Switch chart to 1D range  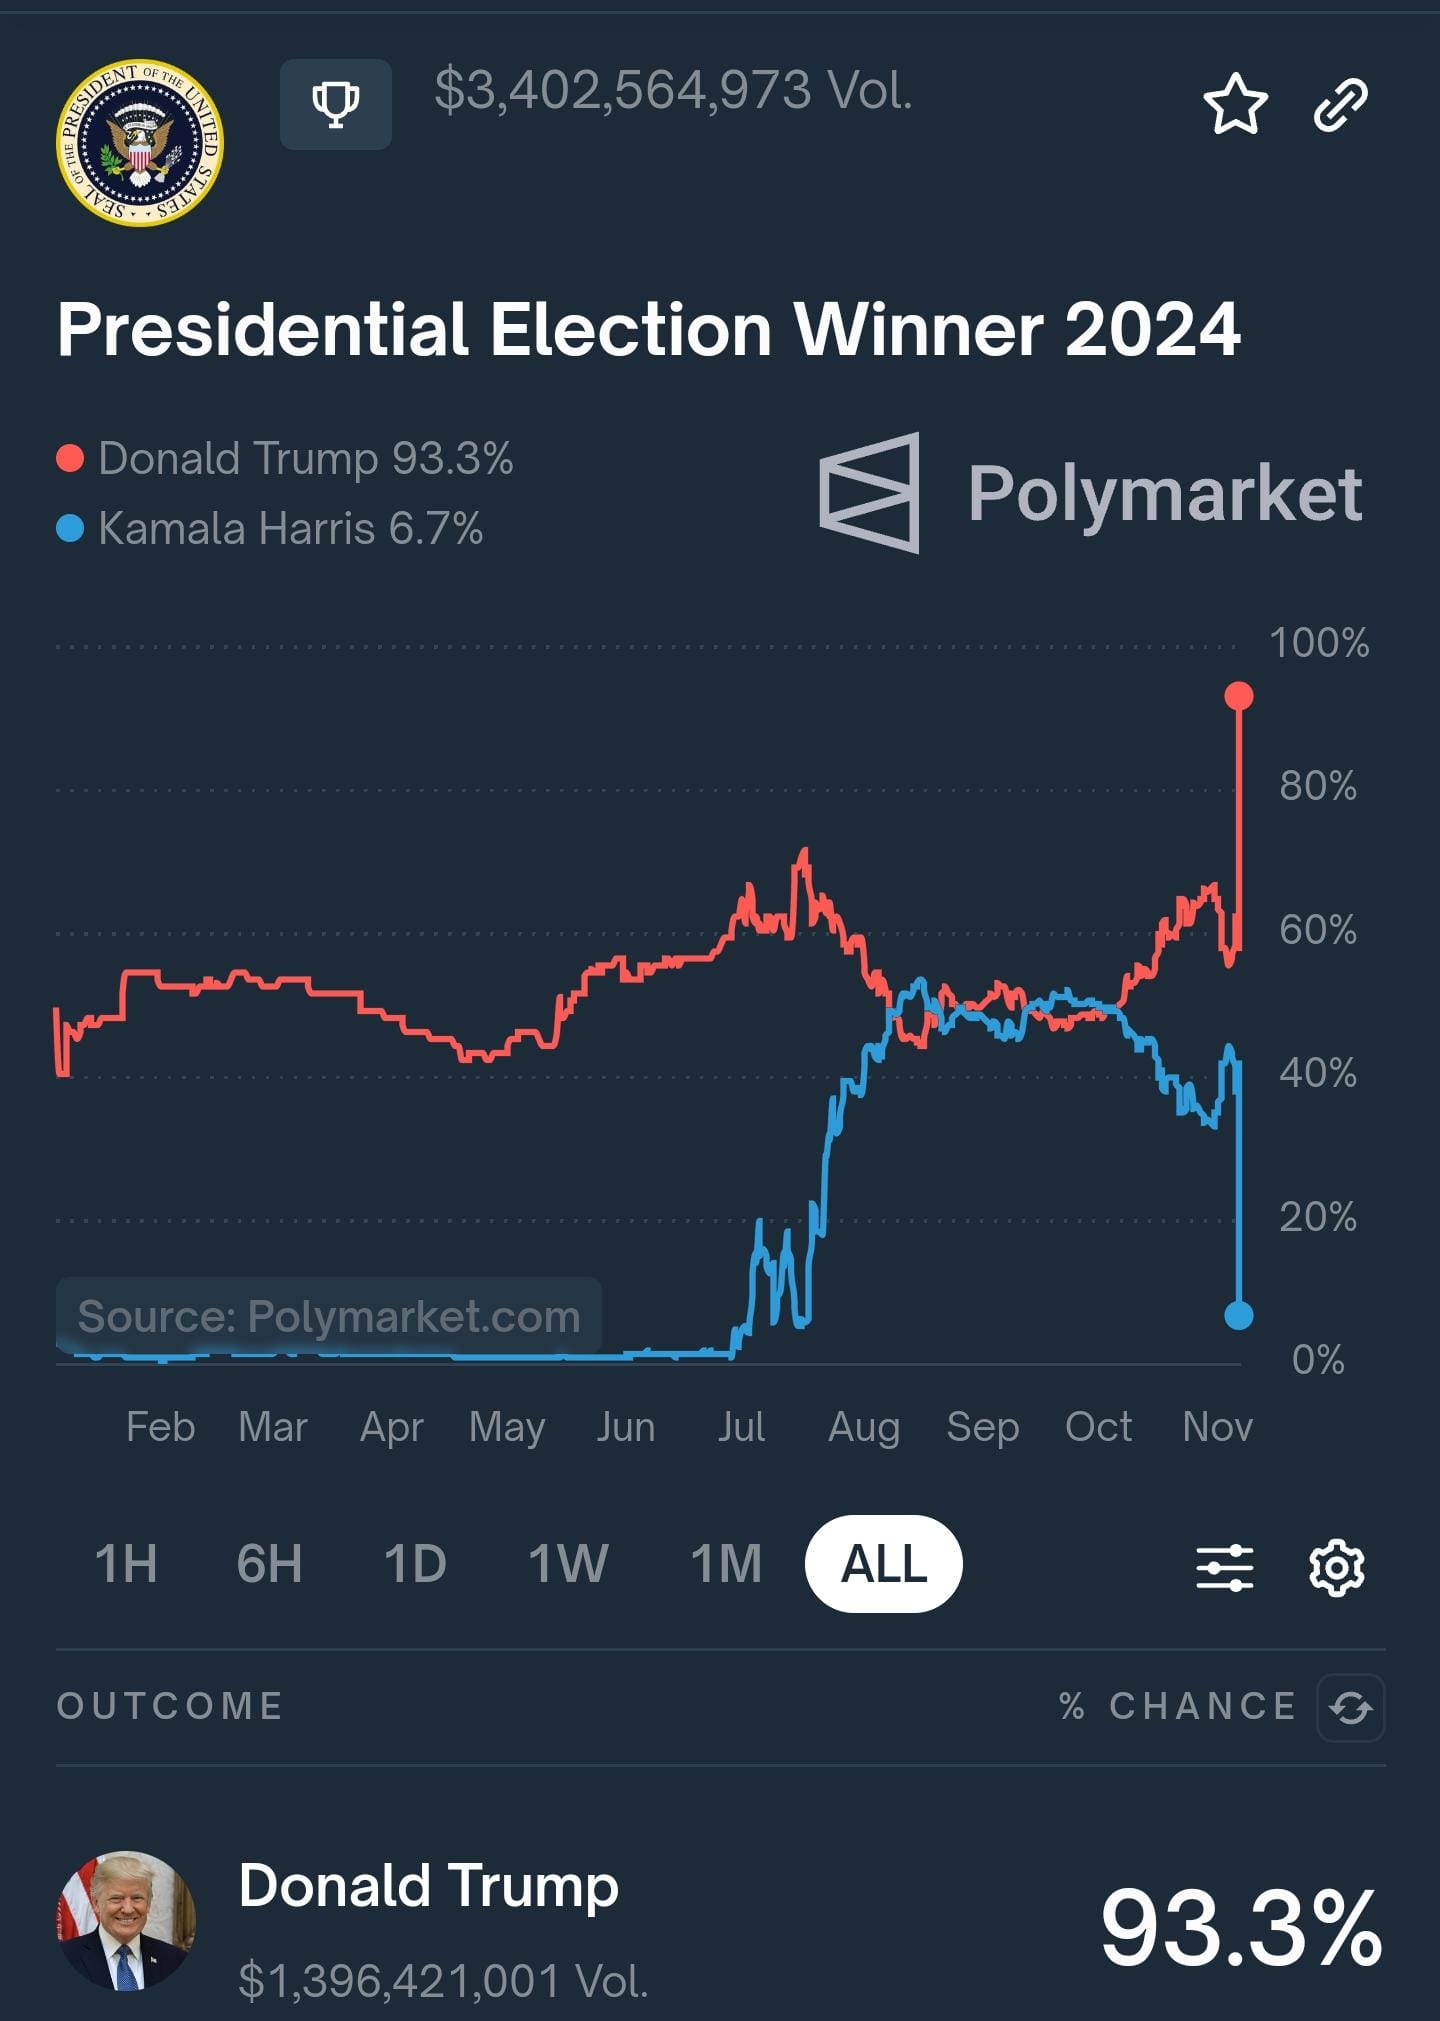click(415, 1564)
